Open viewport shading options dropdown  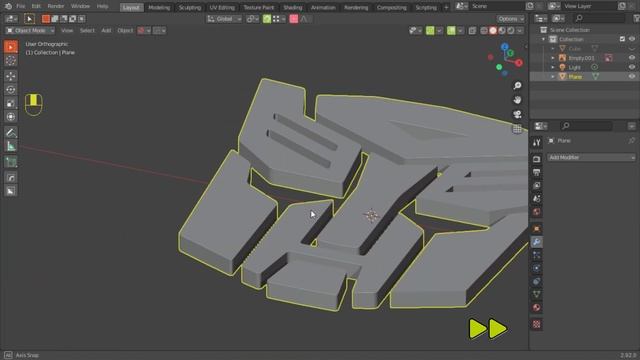tap(520, 31)
